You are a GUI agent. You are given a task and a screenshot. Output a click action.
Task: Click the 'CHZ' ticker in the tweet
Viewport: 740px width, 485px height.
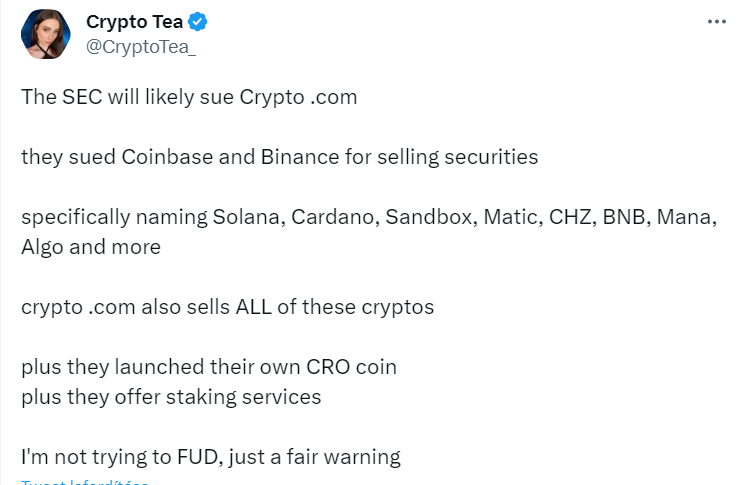[572, 217]
